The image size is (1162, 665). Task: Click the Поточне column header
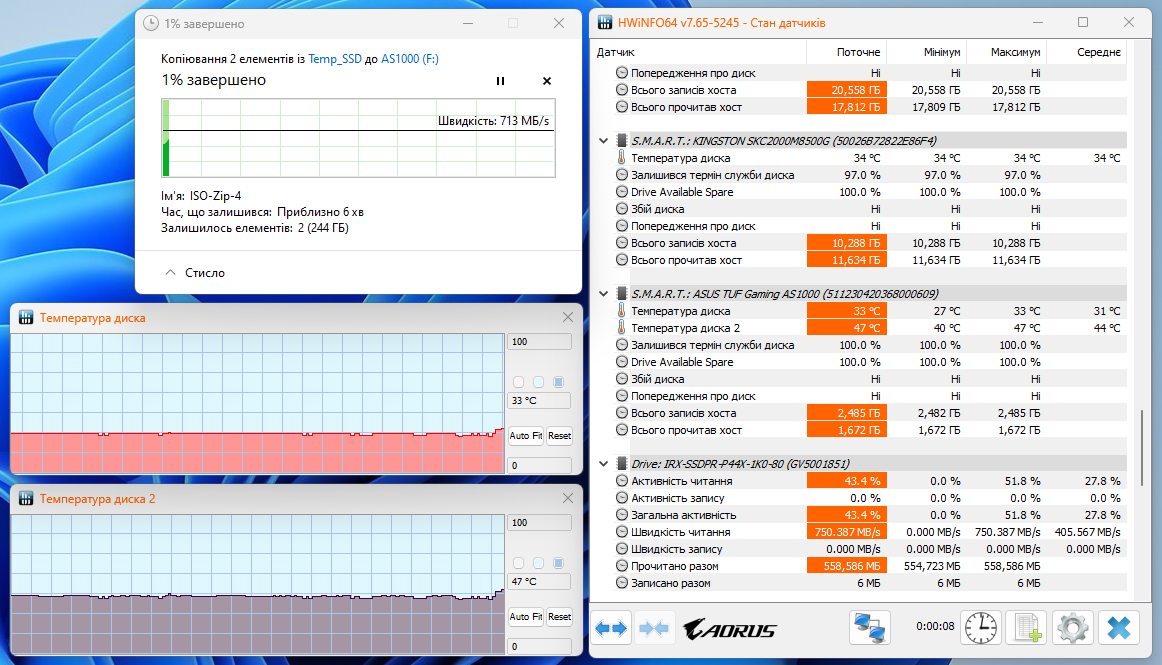click(846, 52)
